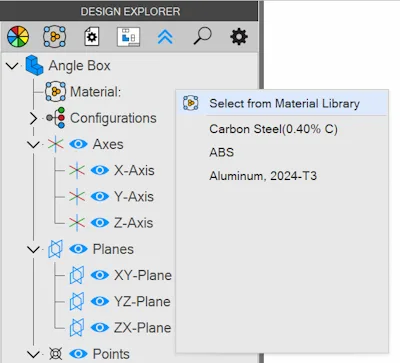Click the Planes group icon

point(55,249)
